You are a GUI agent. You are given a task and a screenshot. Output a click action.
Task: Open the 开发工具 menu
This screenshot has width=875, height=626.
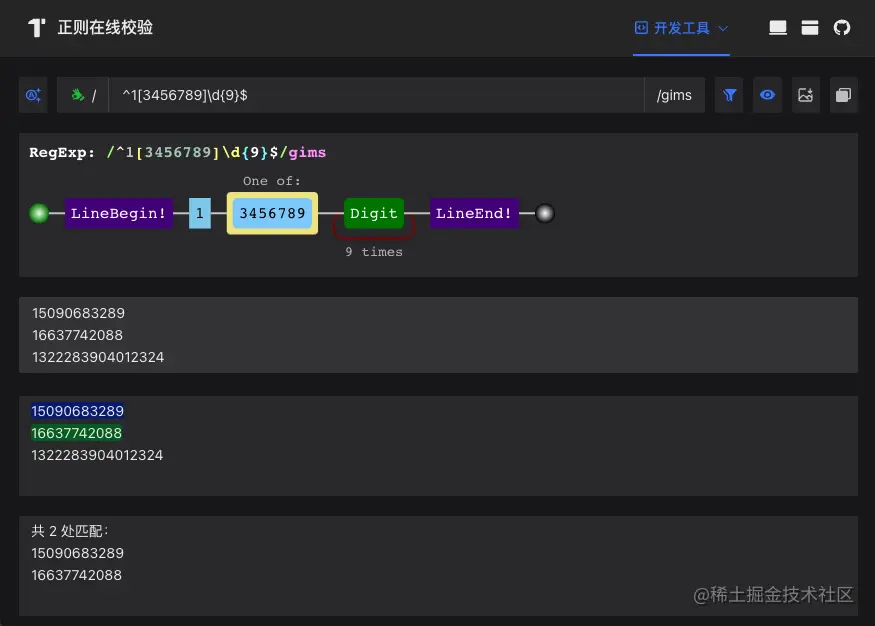[x=681, y=28]
